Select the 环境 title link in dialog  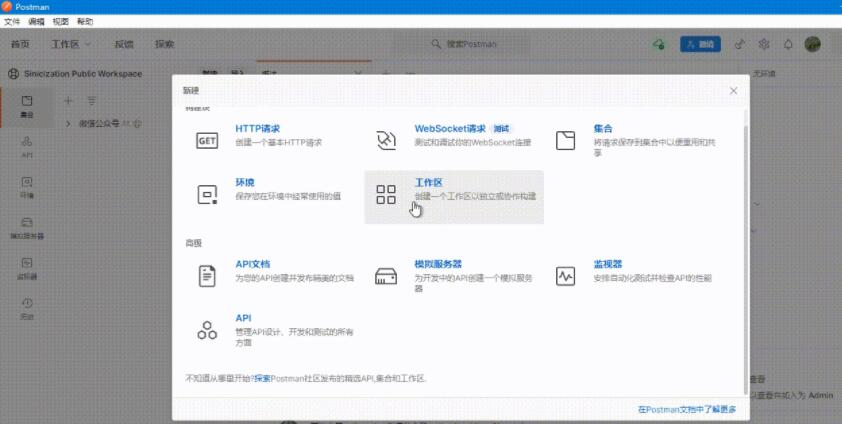[245, 182]
